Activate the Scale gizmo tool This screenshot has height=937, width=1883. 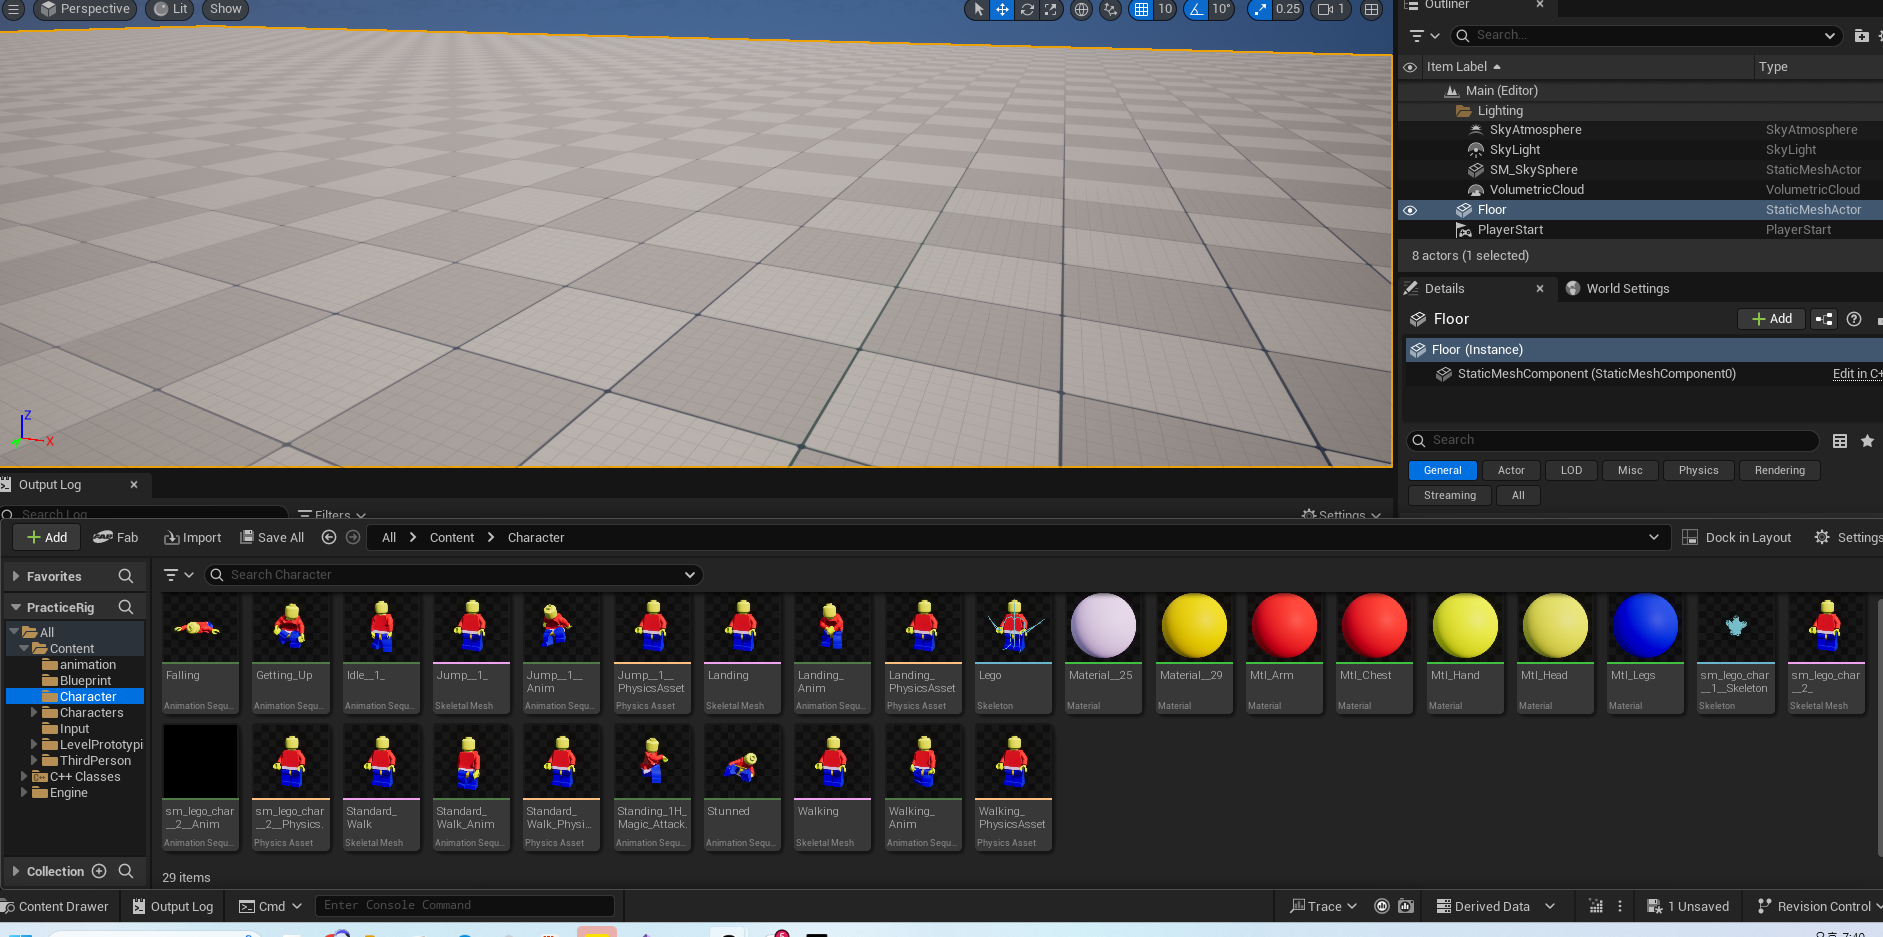1050,9
